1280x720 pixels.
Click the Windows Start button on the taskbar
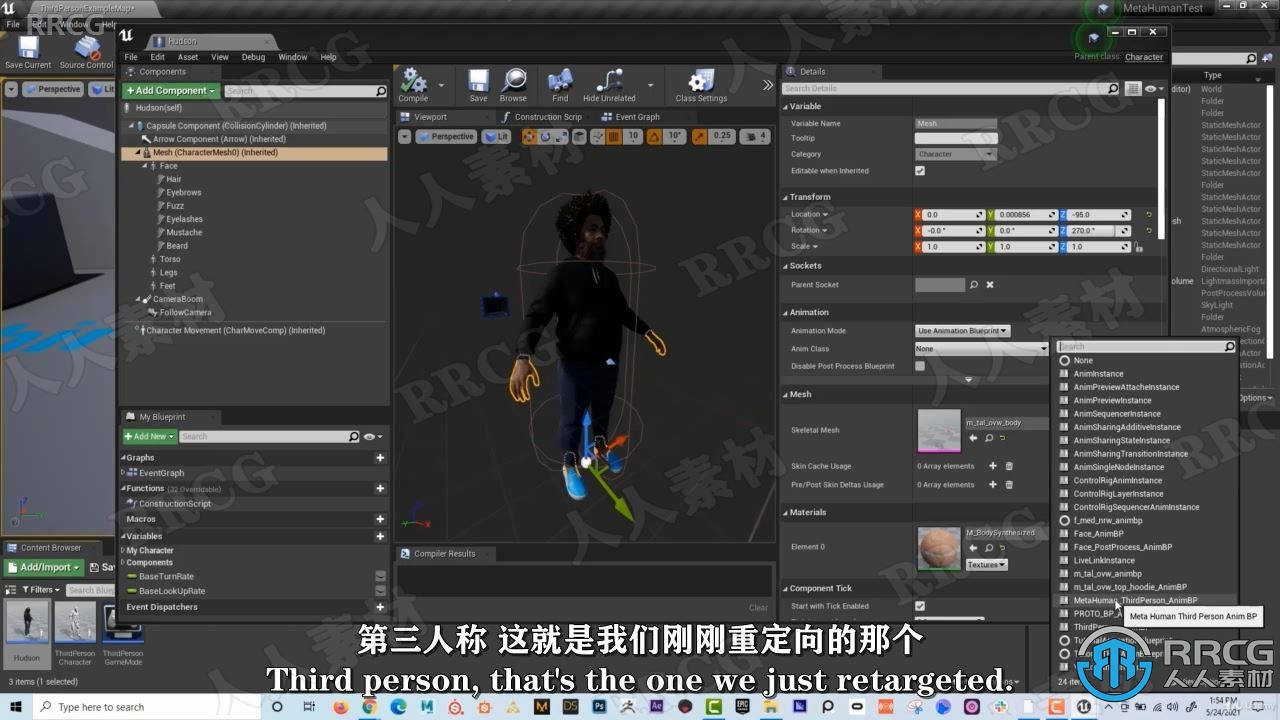pos(16,707)
